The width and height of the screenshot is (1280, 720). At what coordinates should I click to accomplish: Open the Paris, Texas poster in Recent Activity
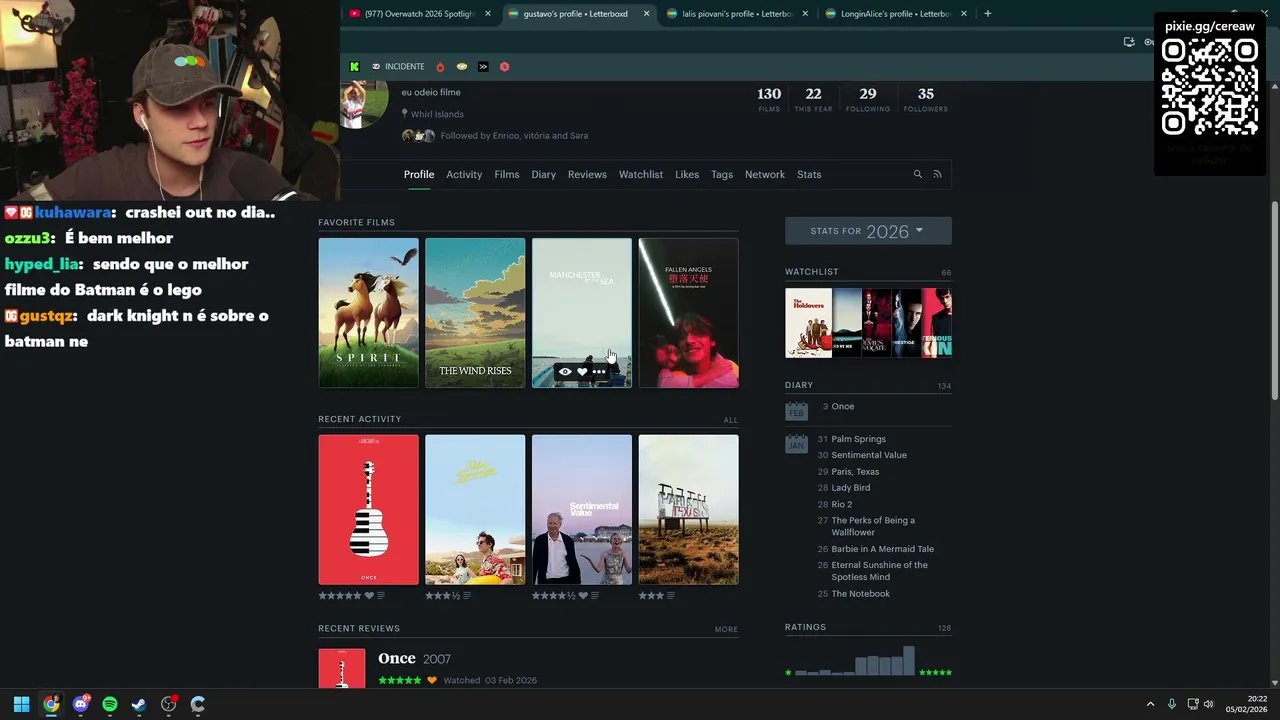(689, 509)
